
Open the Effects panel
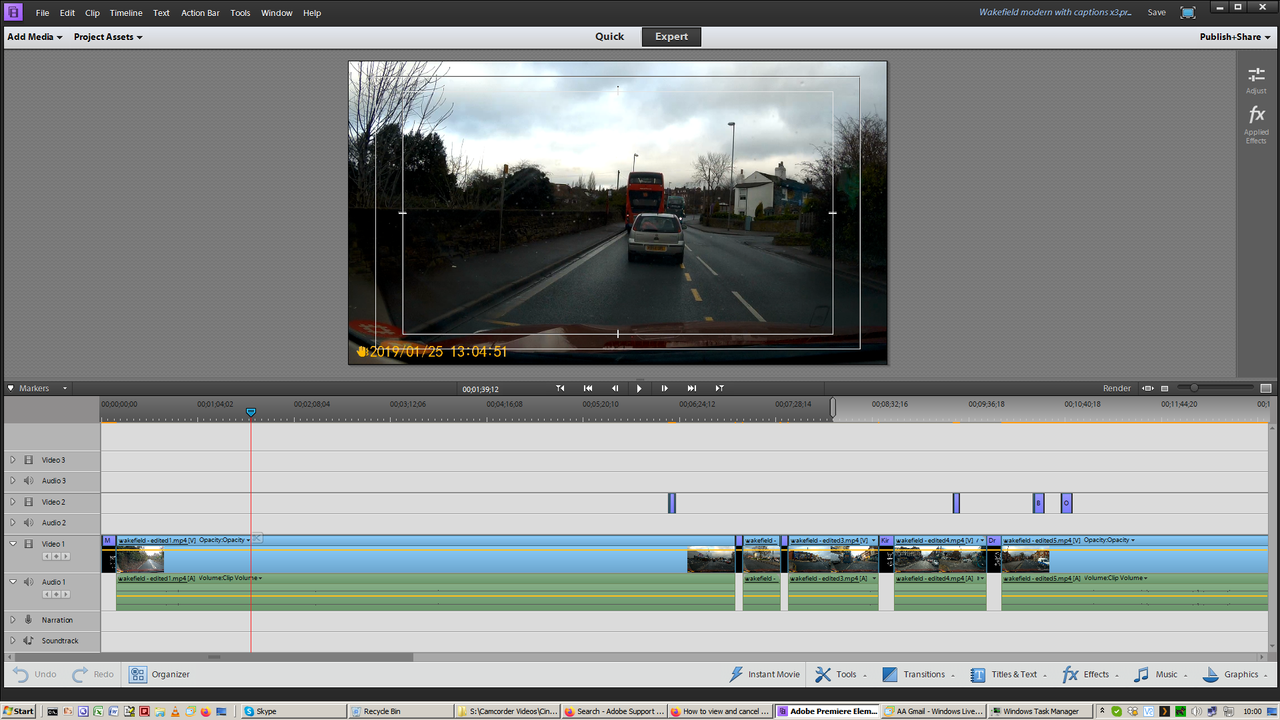[1090, 674]
